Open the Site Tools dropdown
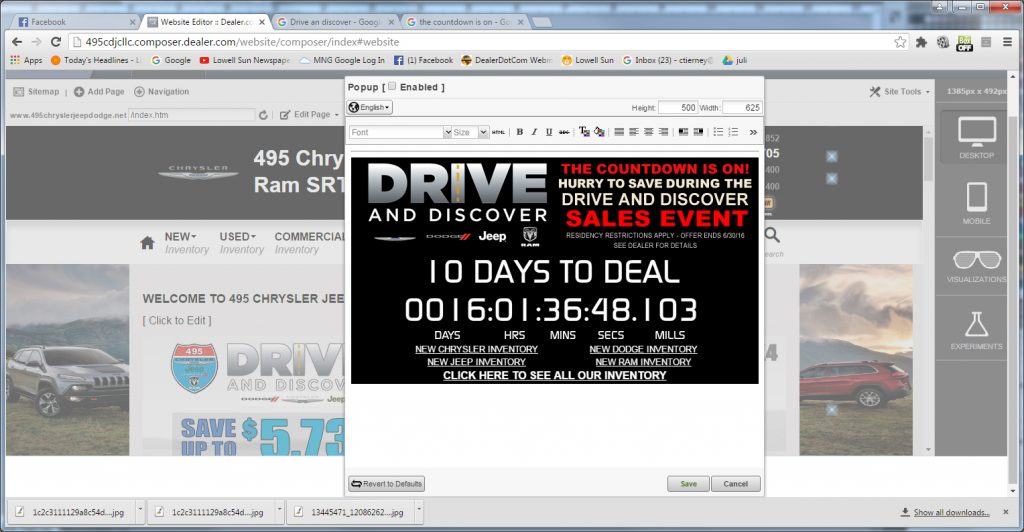Screen dimensions: 1024x532 [x=899, y=91]
